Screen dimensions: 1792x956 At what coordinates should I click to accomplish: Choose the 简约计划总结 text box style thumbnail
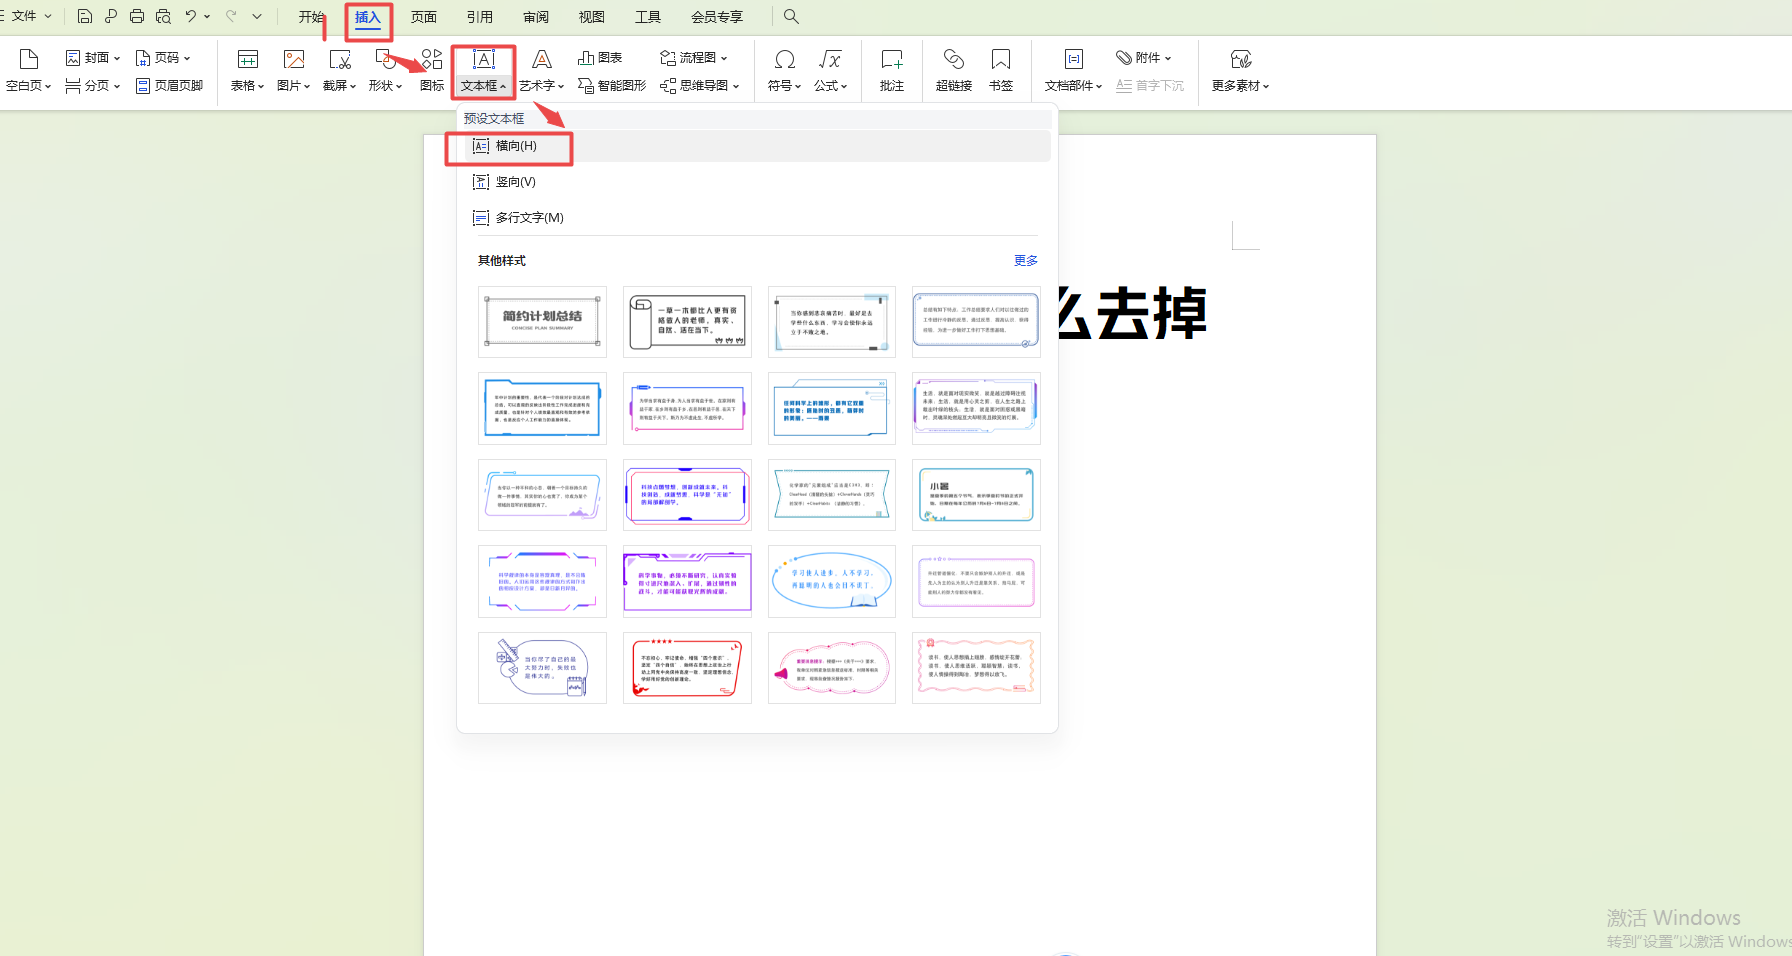[x=542, y=321]
